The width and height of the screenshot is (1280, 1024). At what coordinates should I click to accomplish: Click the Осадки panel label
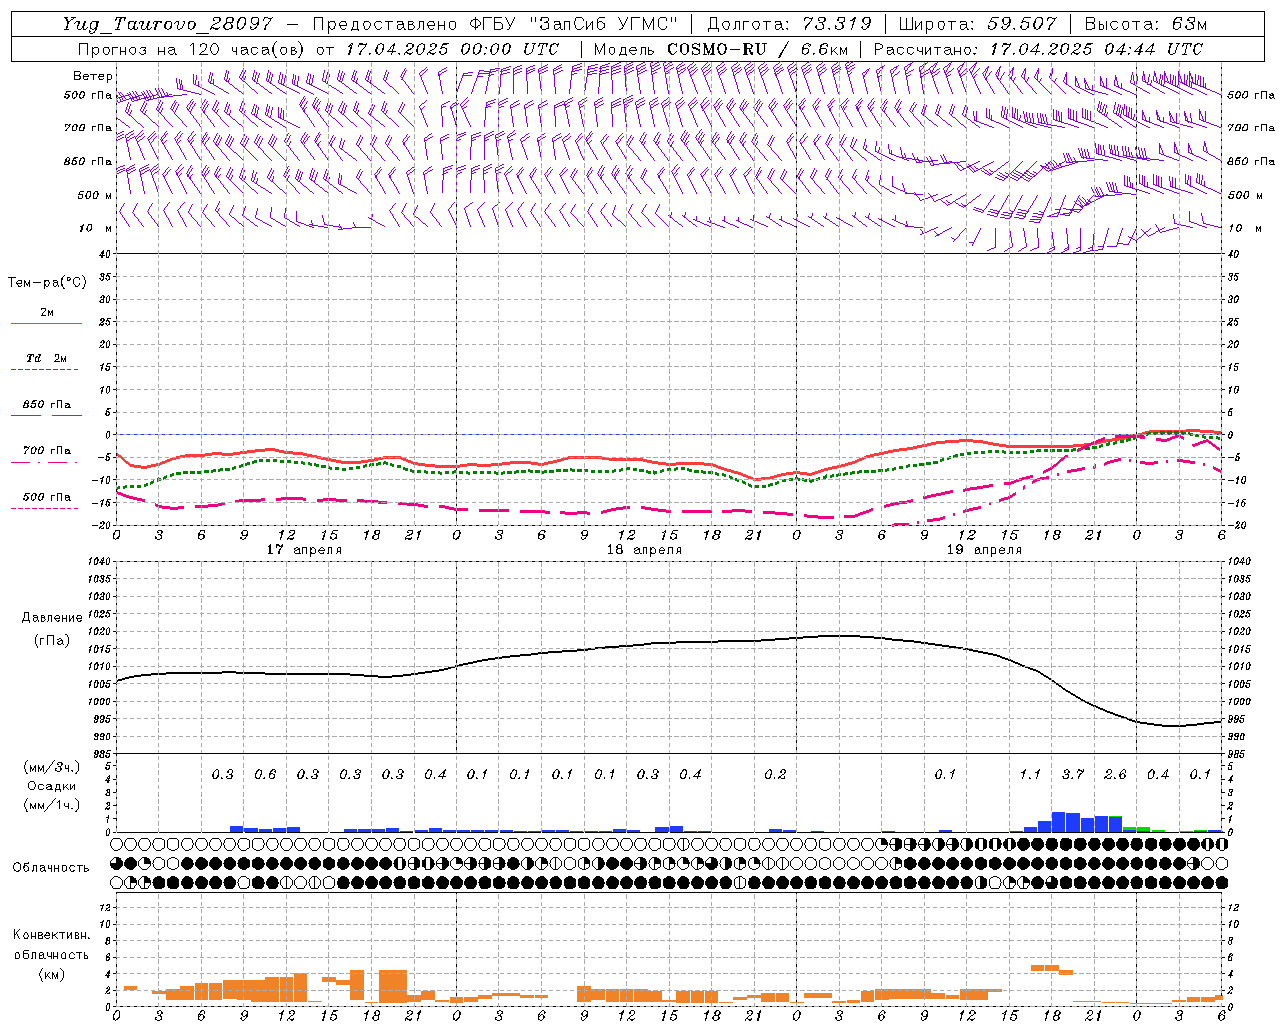coord(51,786)
